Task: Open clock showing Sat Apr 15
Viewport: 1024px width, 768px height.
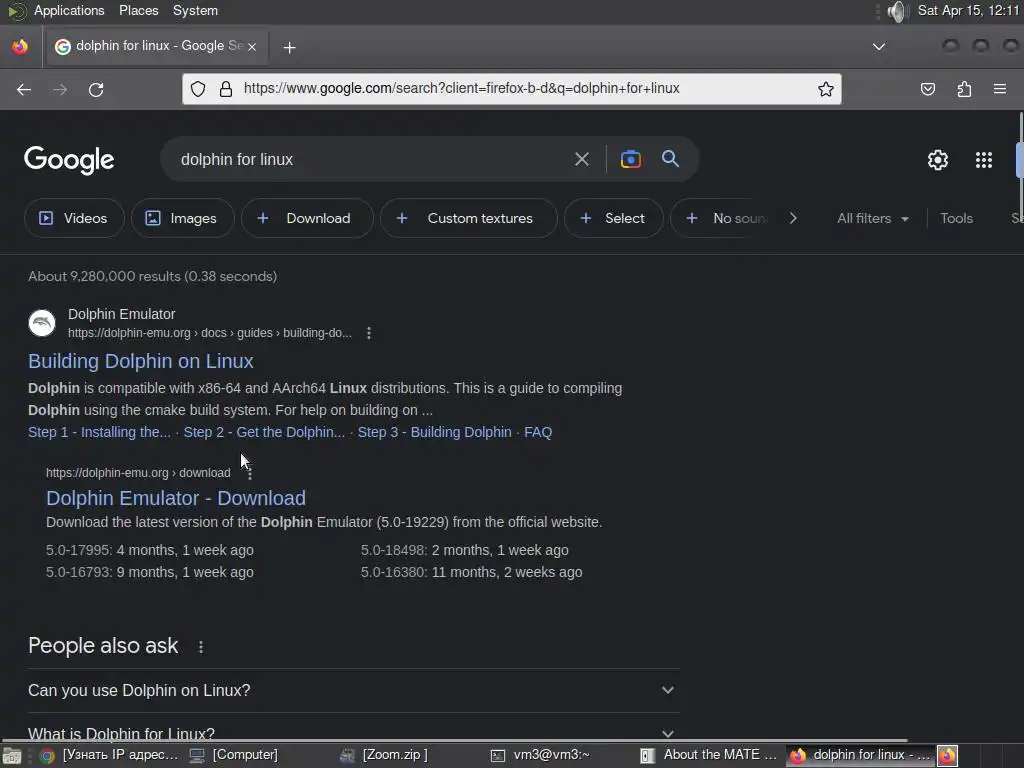Action: 968,10
